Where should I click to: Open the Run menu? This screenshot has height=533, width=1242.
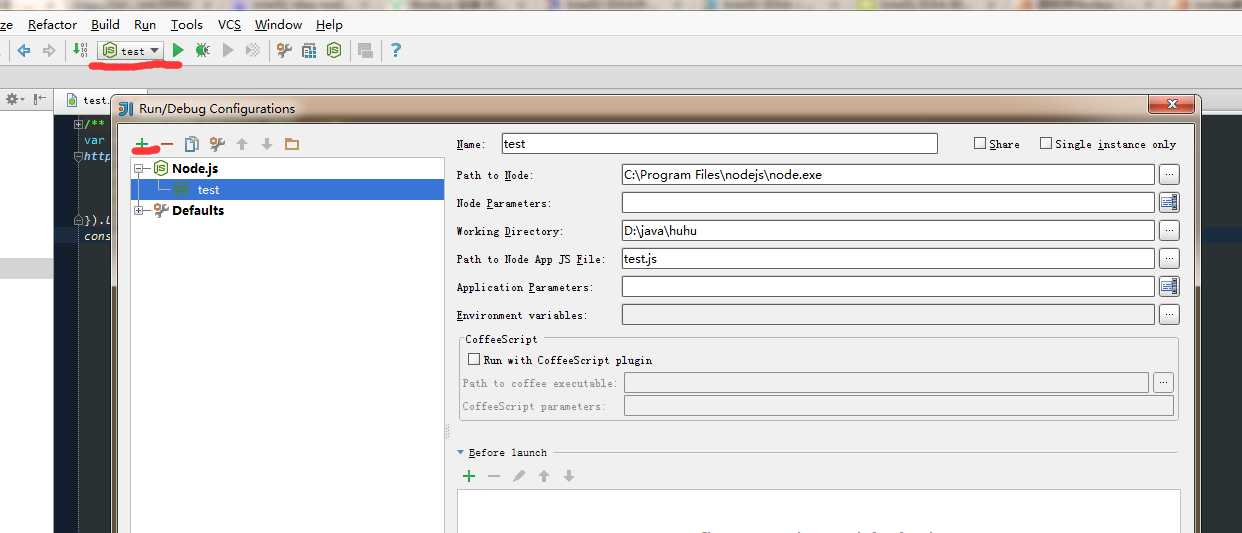pos(145,24)
